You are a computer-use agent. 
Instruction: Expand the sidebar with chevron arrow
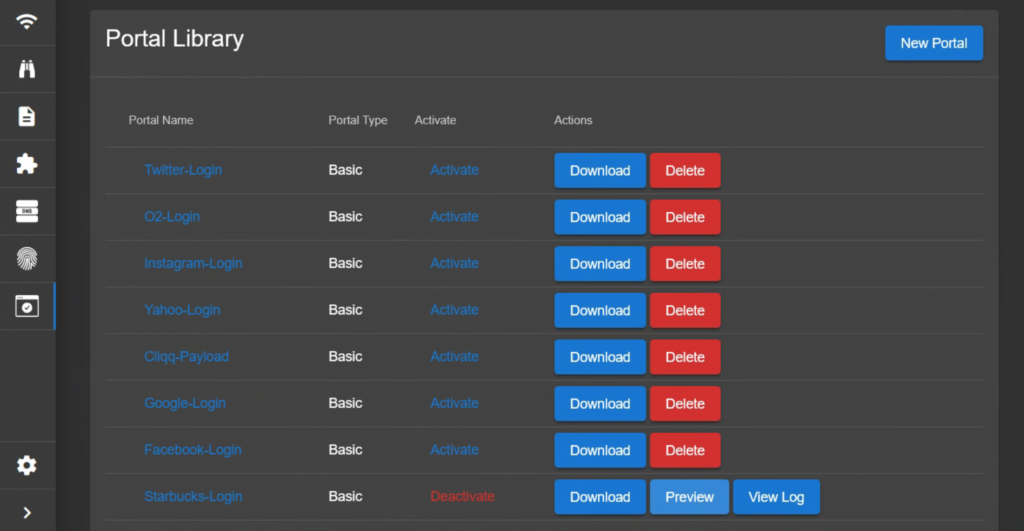coord(27,513)
